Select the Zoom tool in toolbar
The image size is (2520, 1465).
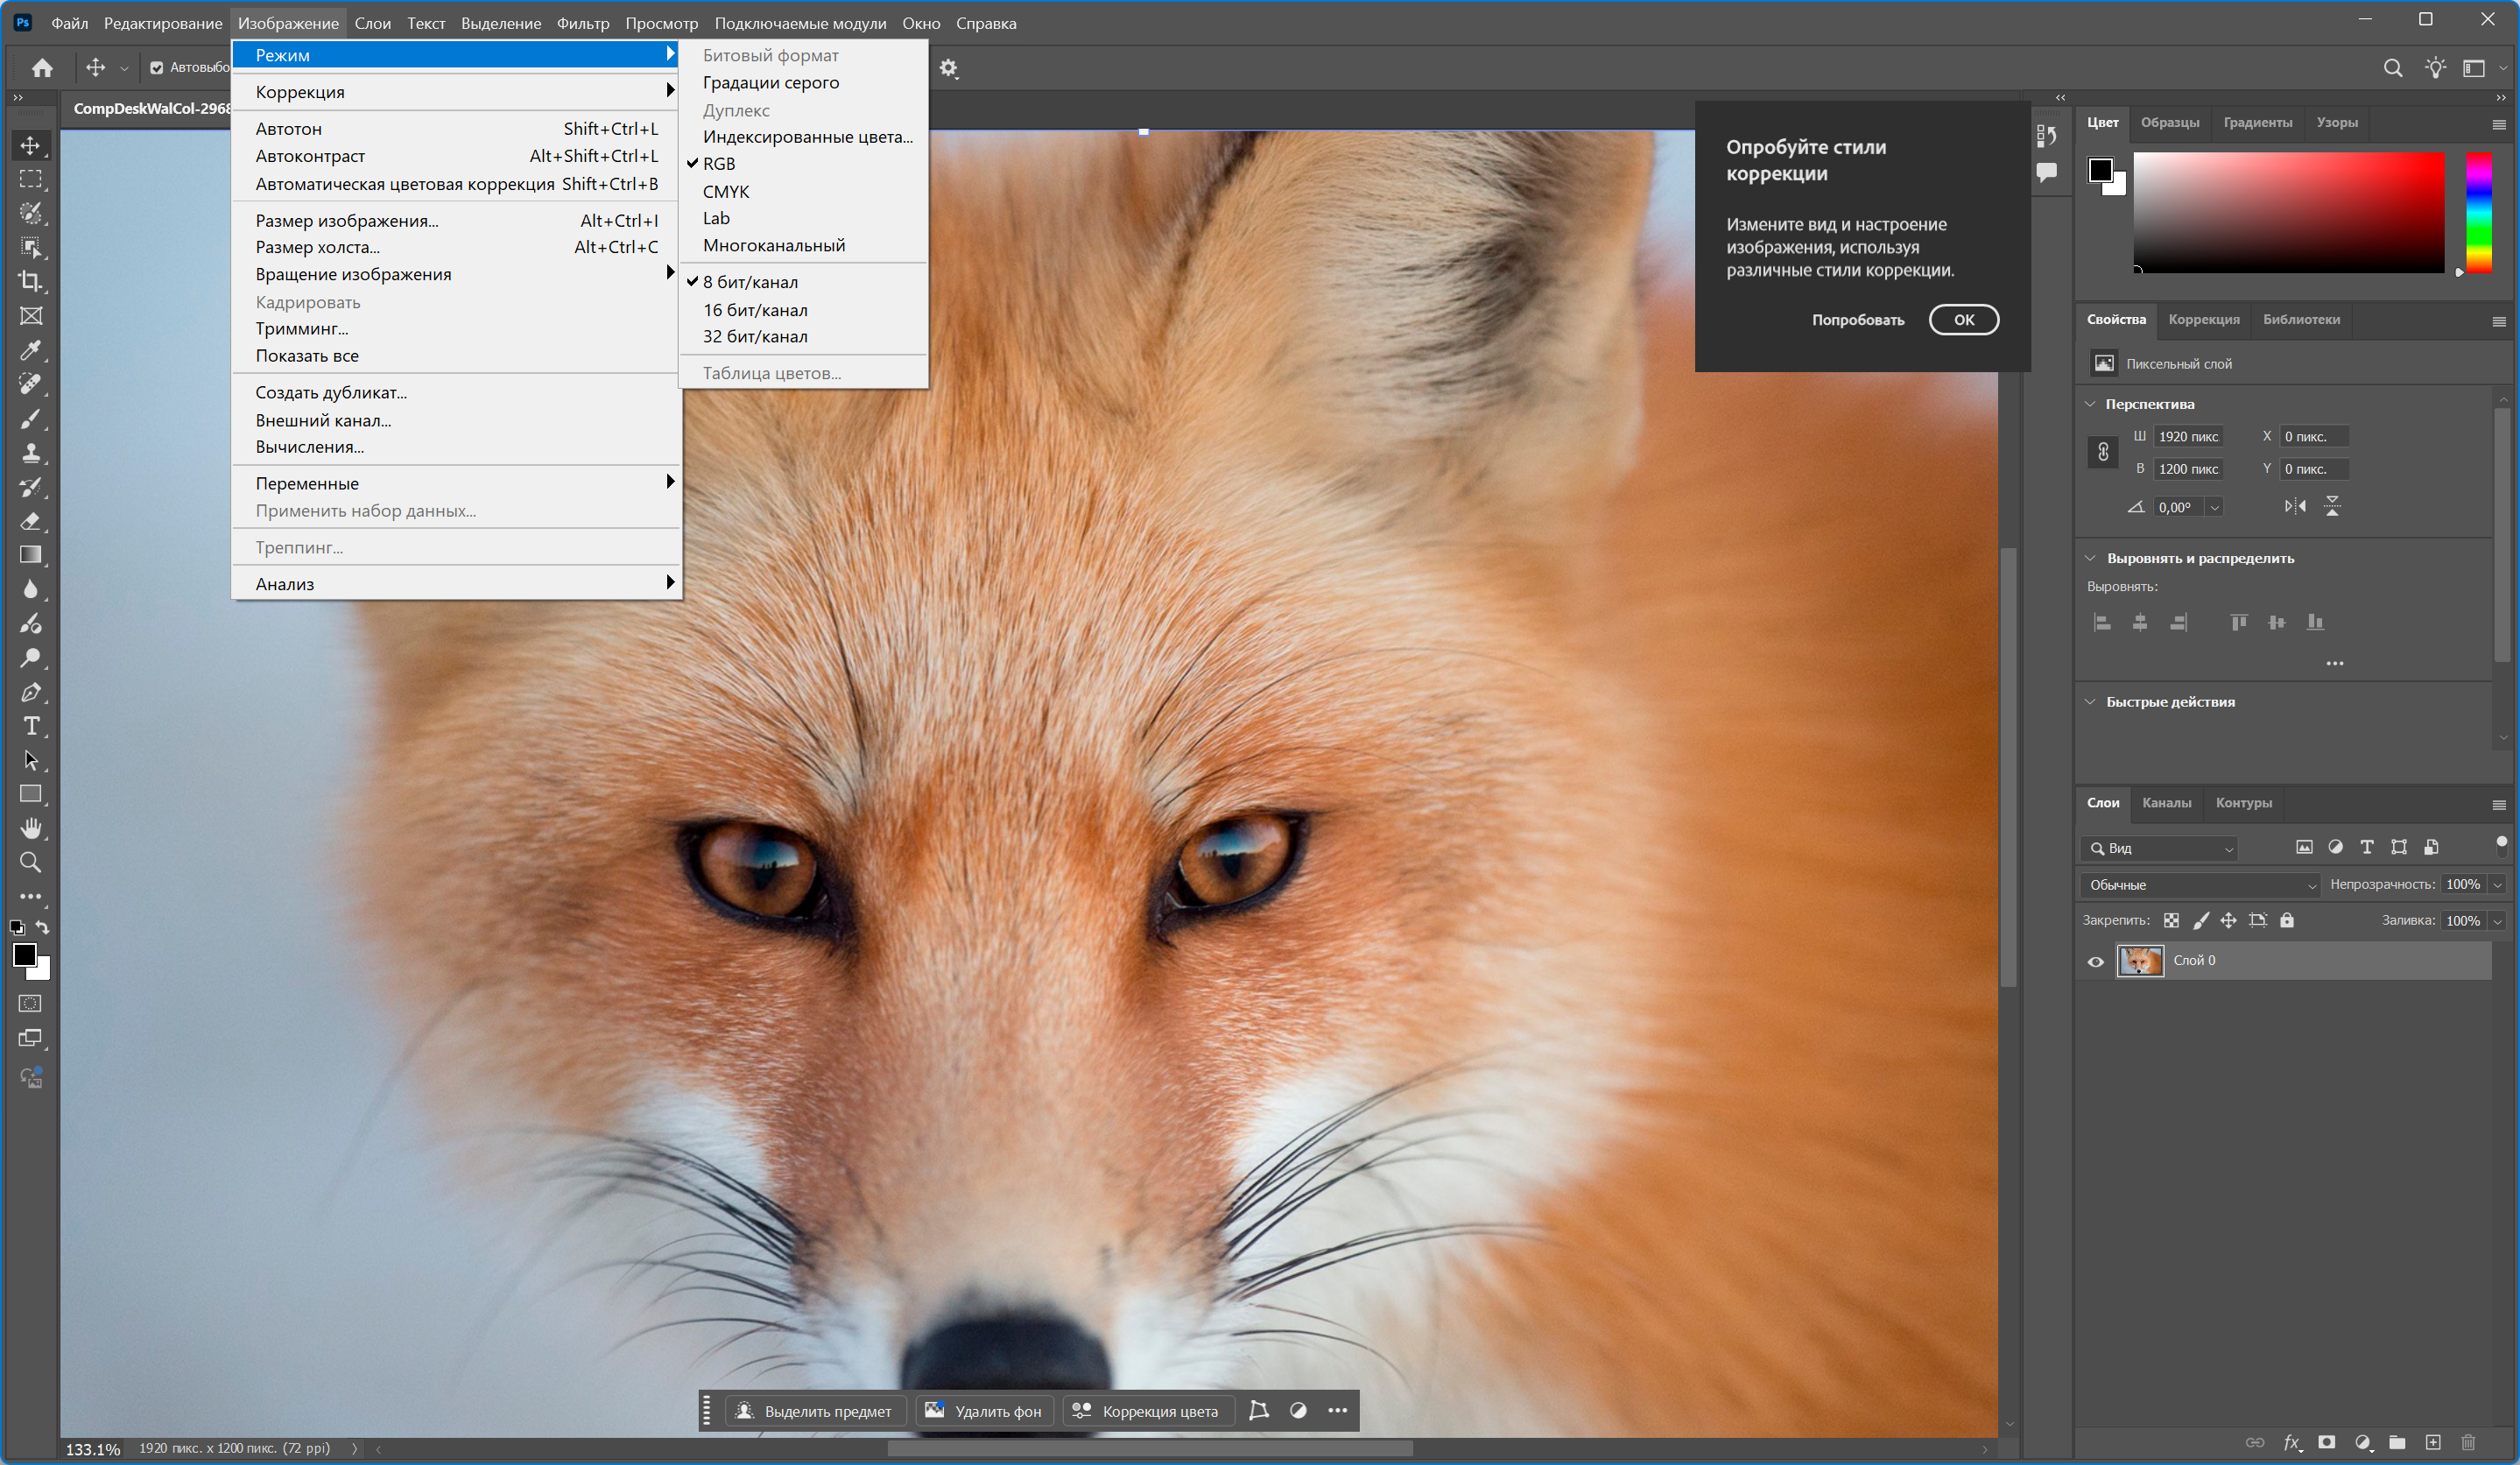[31, 862]
